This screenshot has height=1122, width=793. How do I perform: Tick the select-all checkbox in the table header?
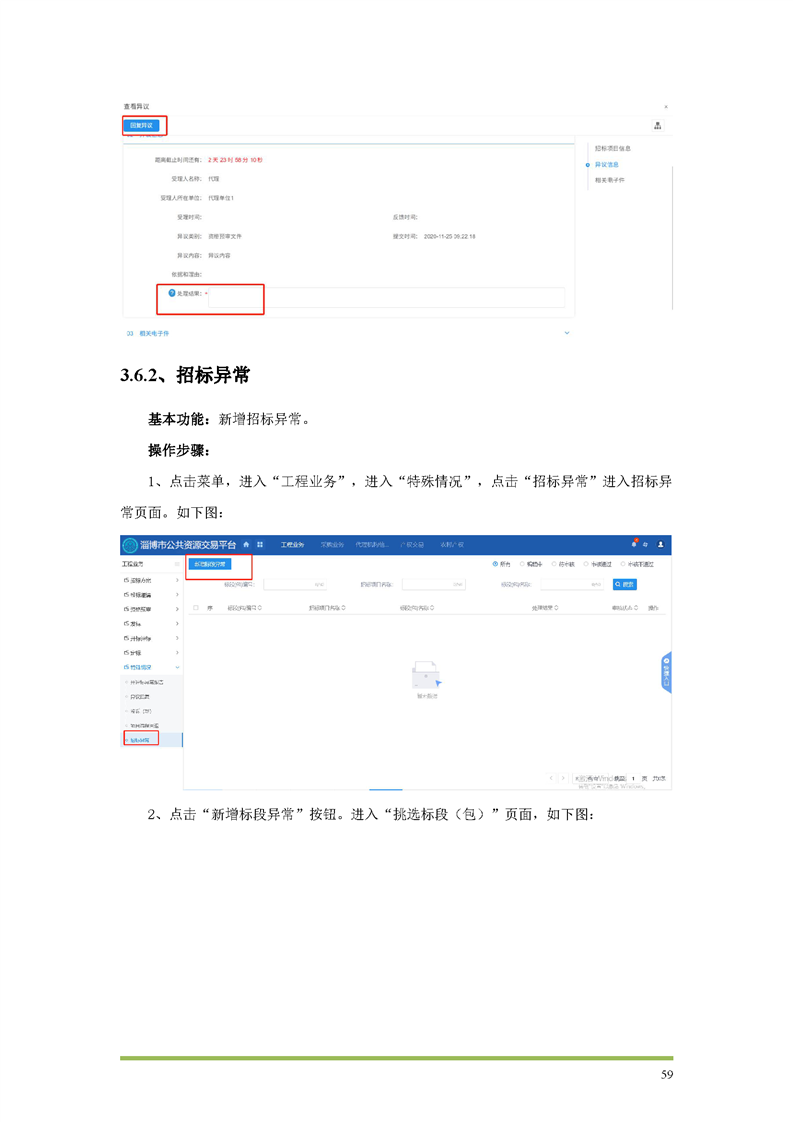196,608
